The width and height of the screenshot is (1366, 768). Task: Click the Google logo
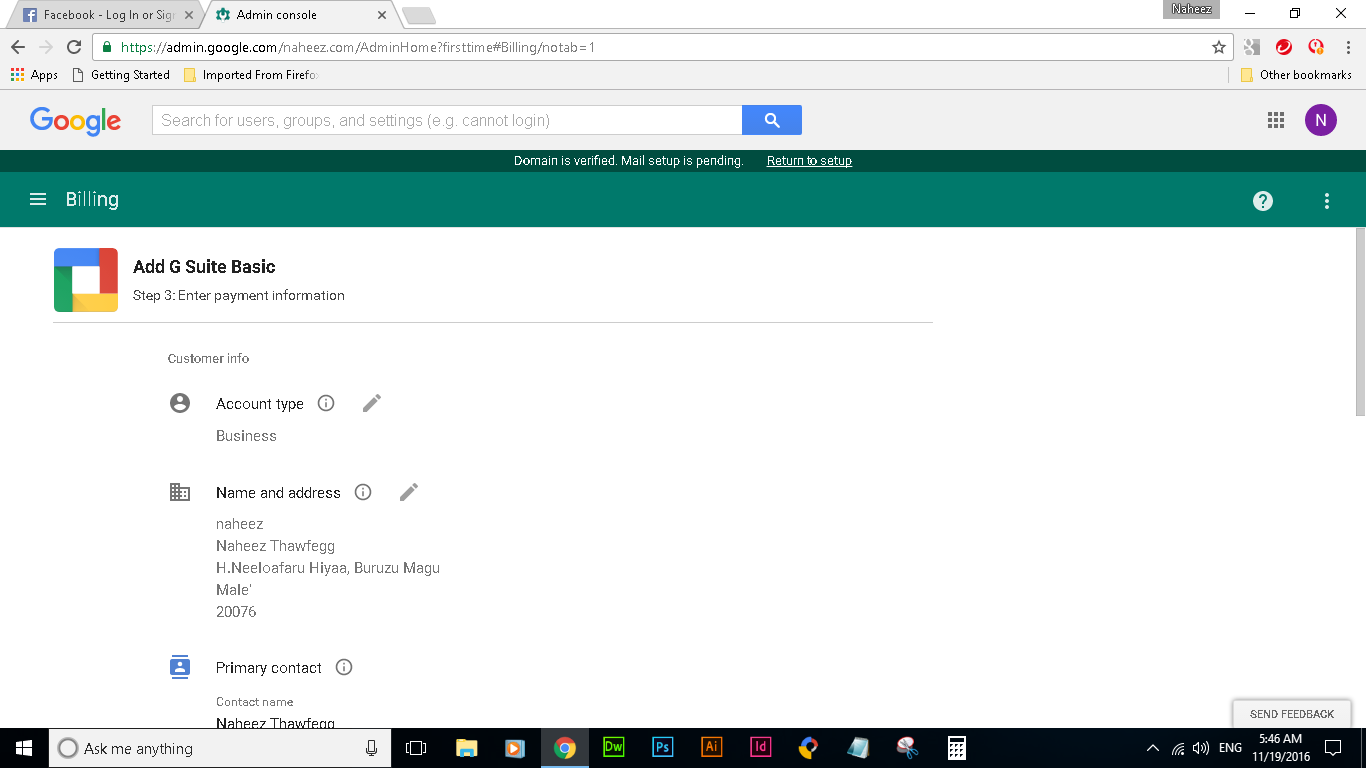[76, 120]
